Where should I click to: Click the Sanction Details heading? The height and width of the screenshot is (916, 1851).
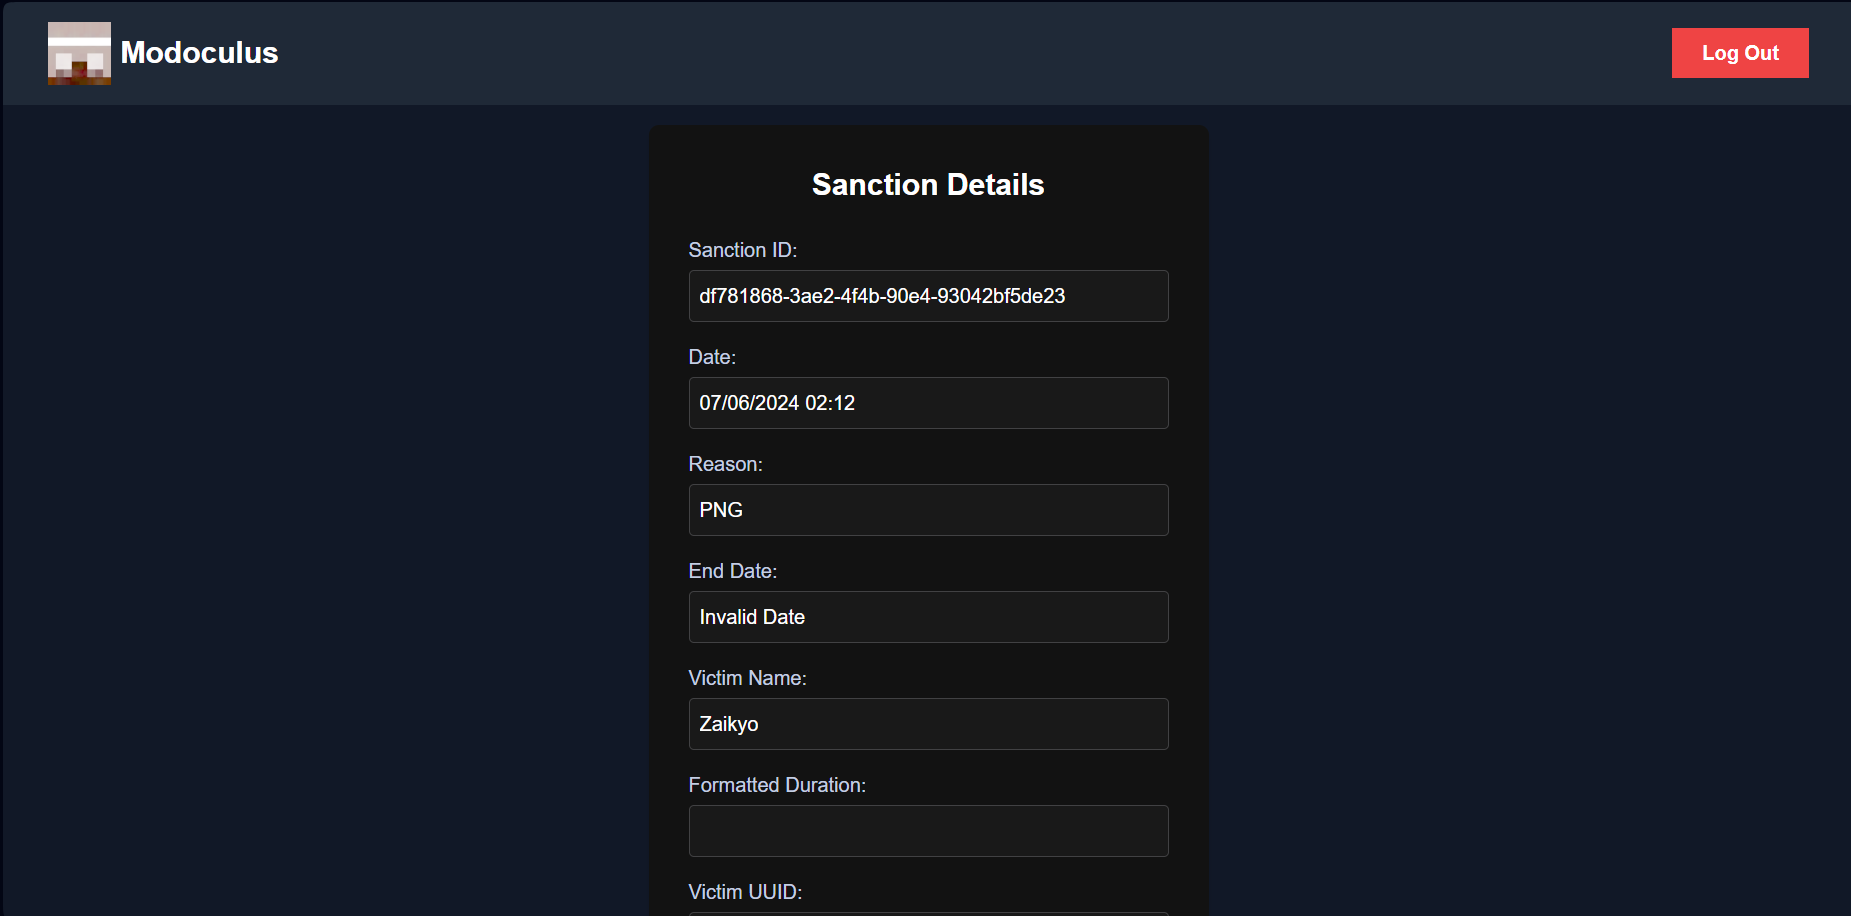pos(928,184)
